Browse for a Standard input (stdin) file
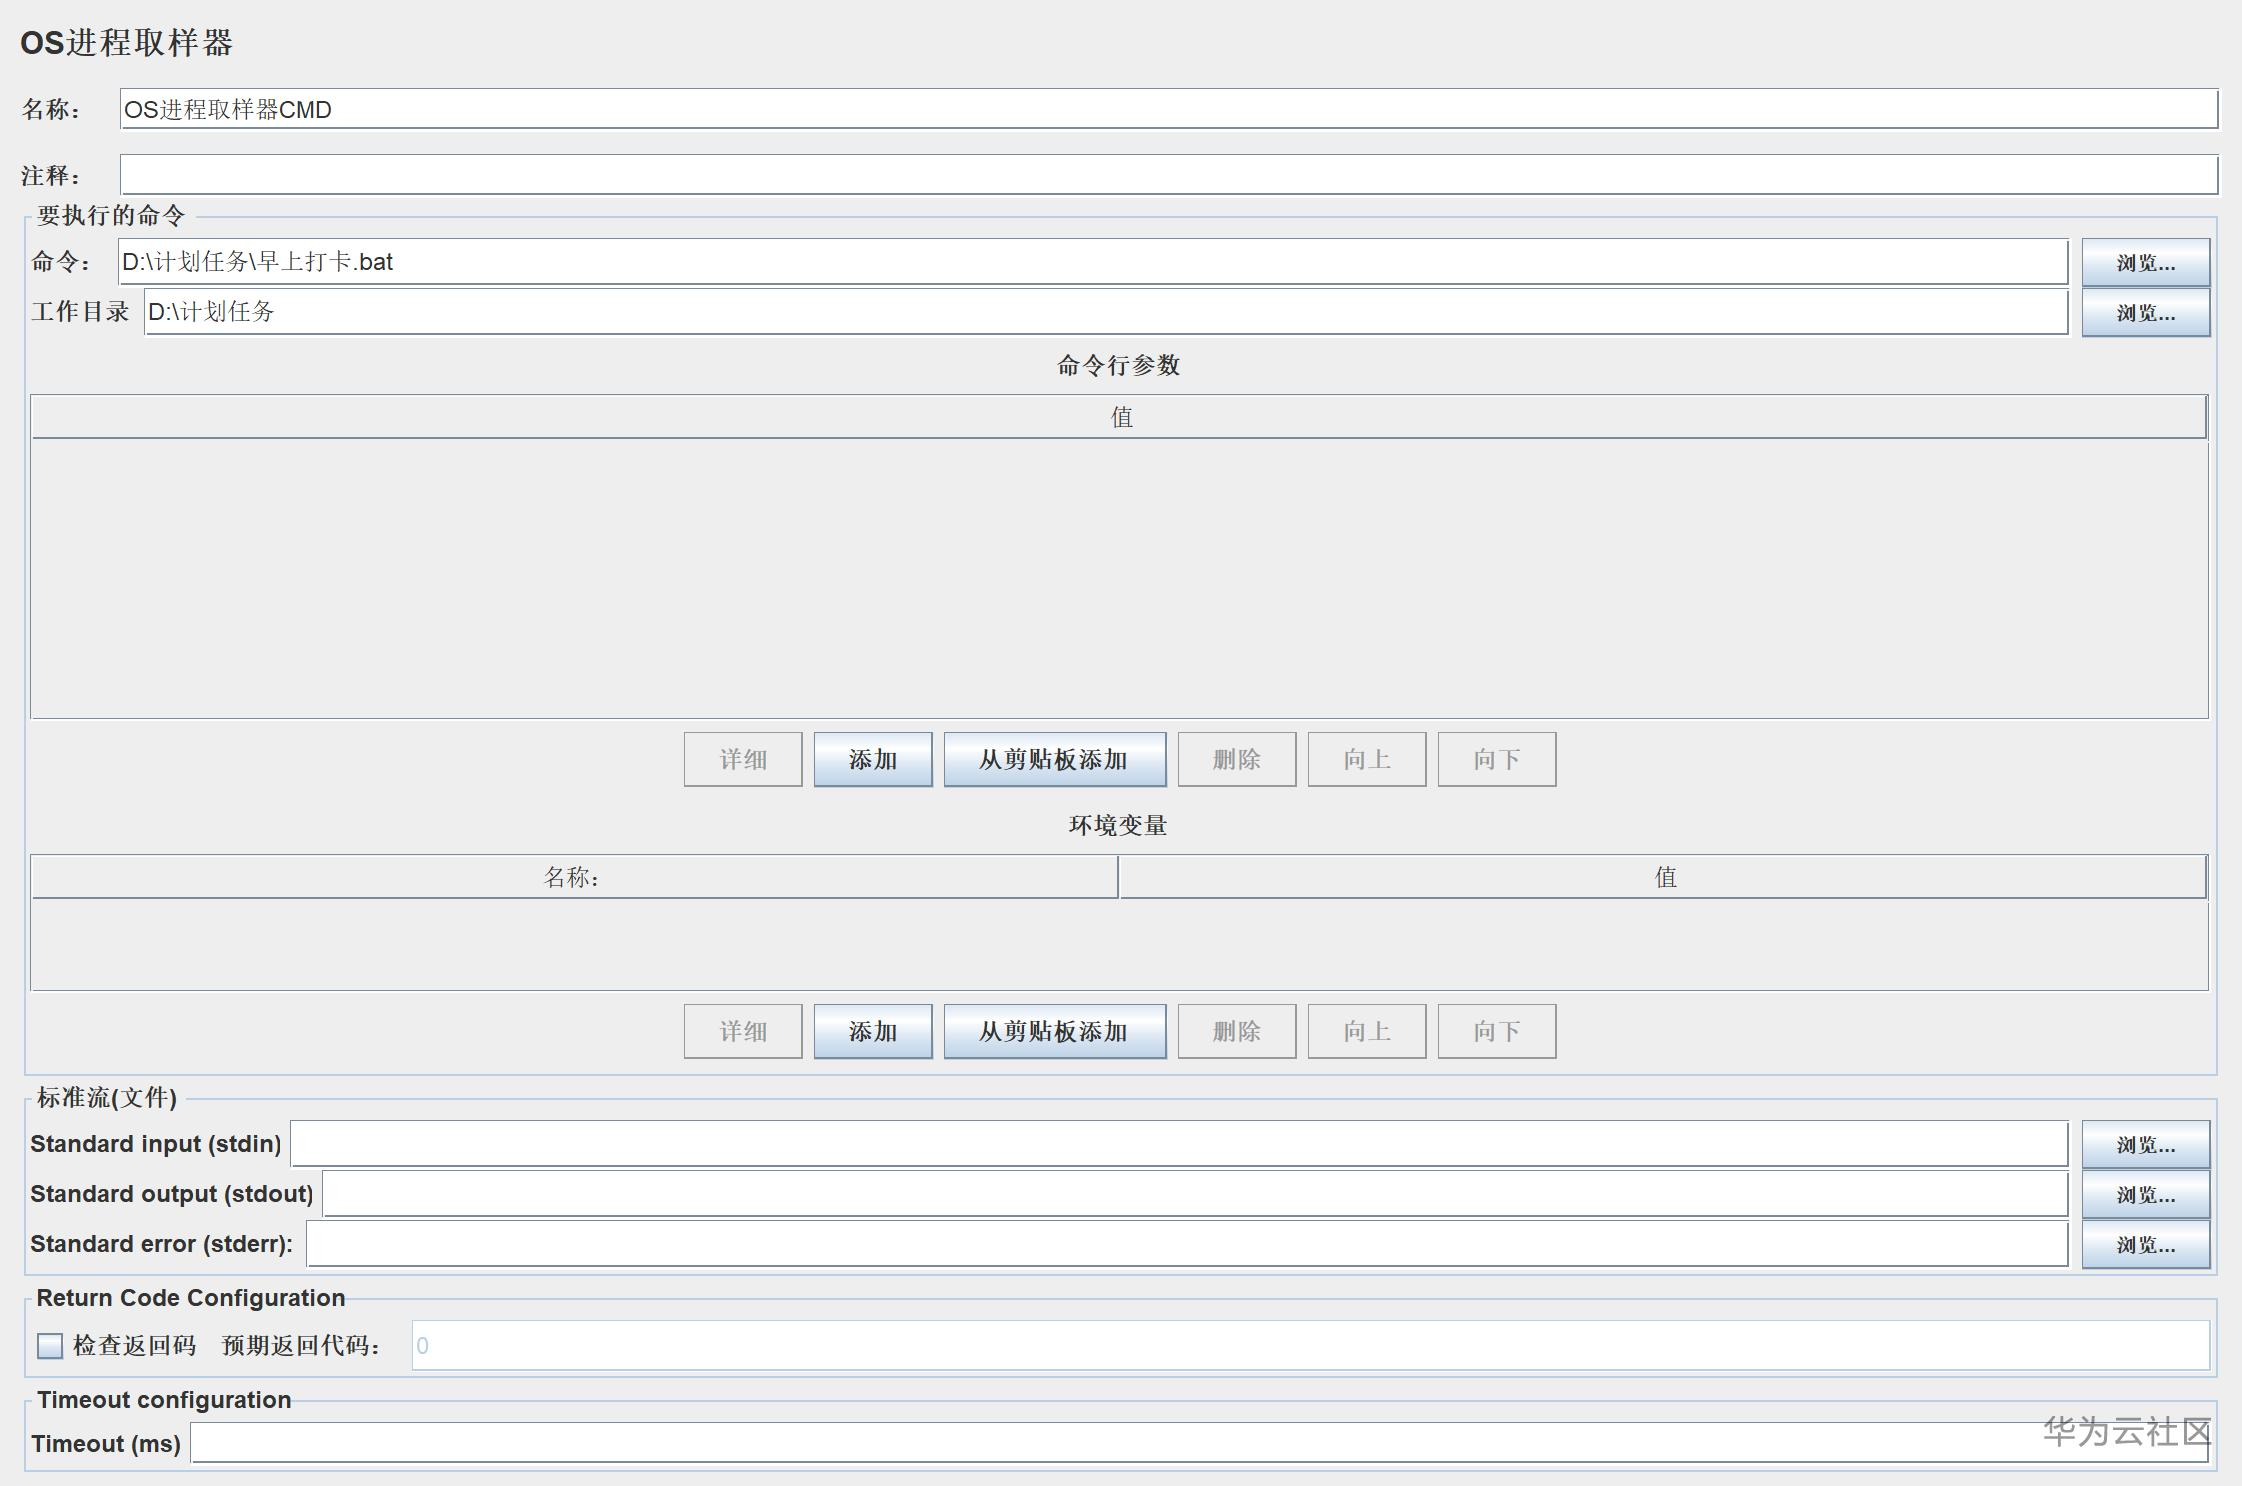2242x1486 pixels. coord(2145,1145)
